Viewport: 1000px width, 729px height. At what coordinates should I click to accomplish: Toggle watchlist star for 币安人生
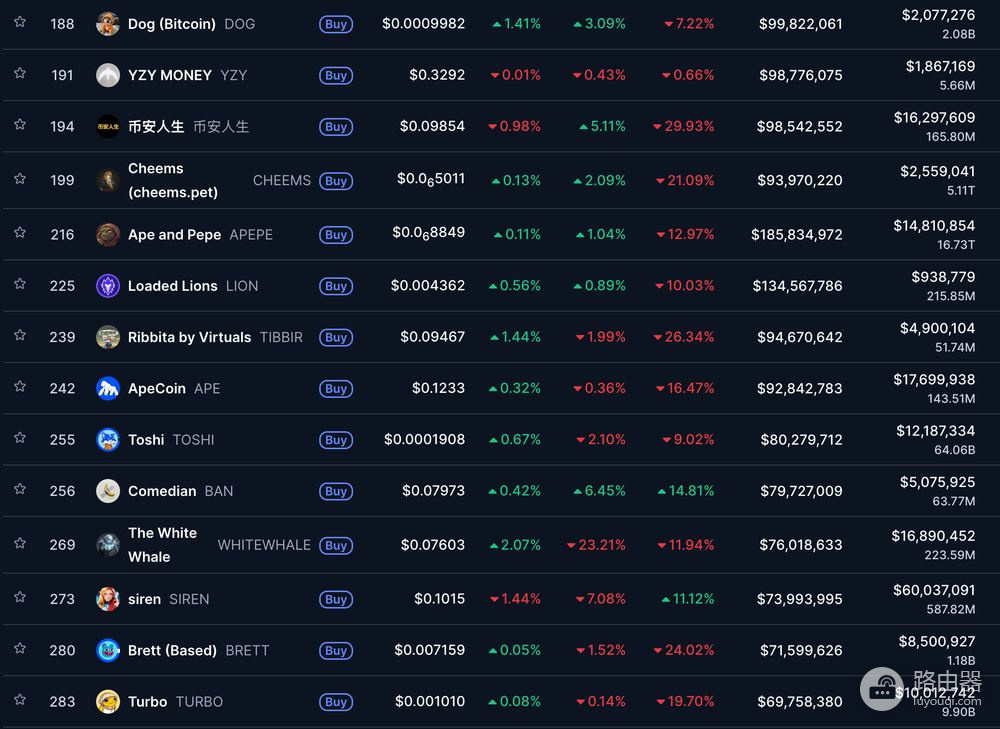click(x=20, y=124)
